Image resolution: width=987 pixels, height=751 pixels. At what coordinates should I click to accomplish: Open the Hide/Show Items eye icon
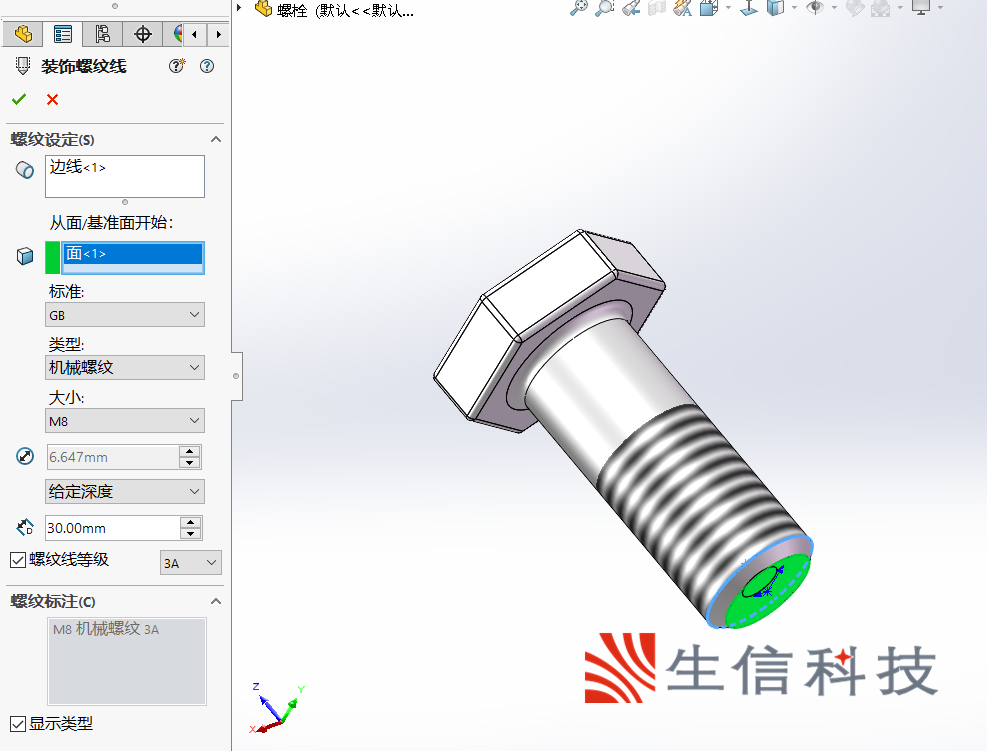(816, 8)
